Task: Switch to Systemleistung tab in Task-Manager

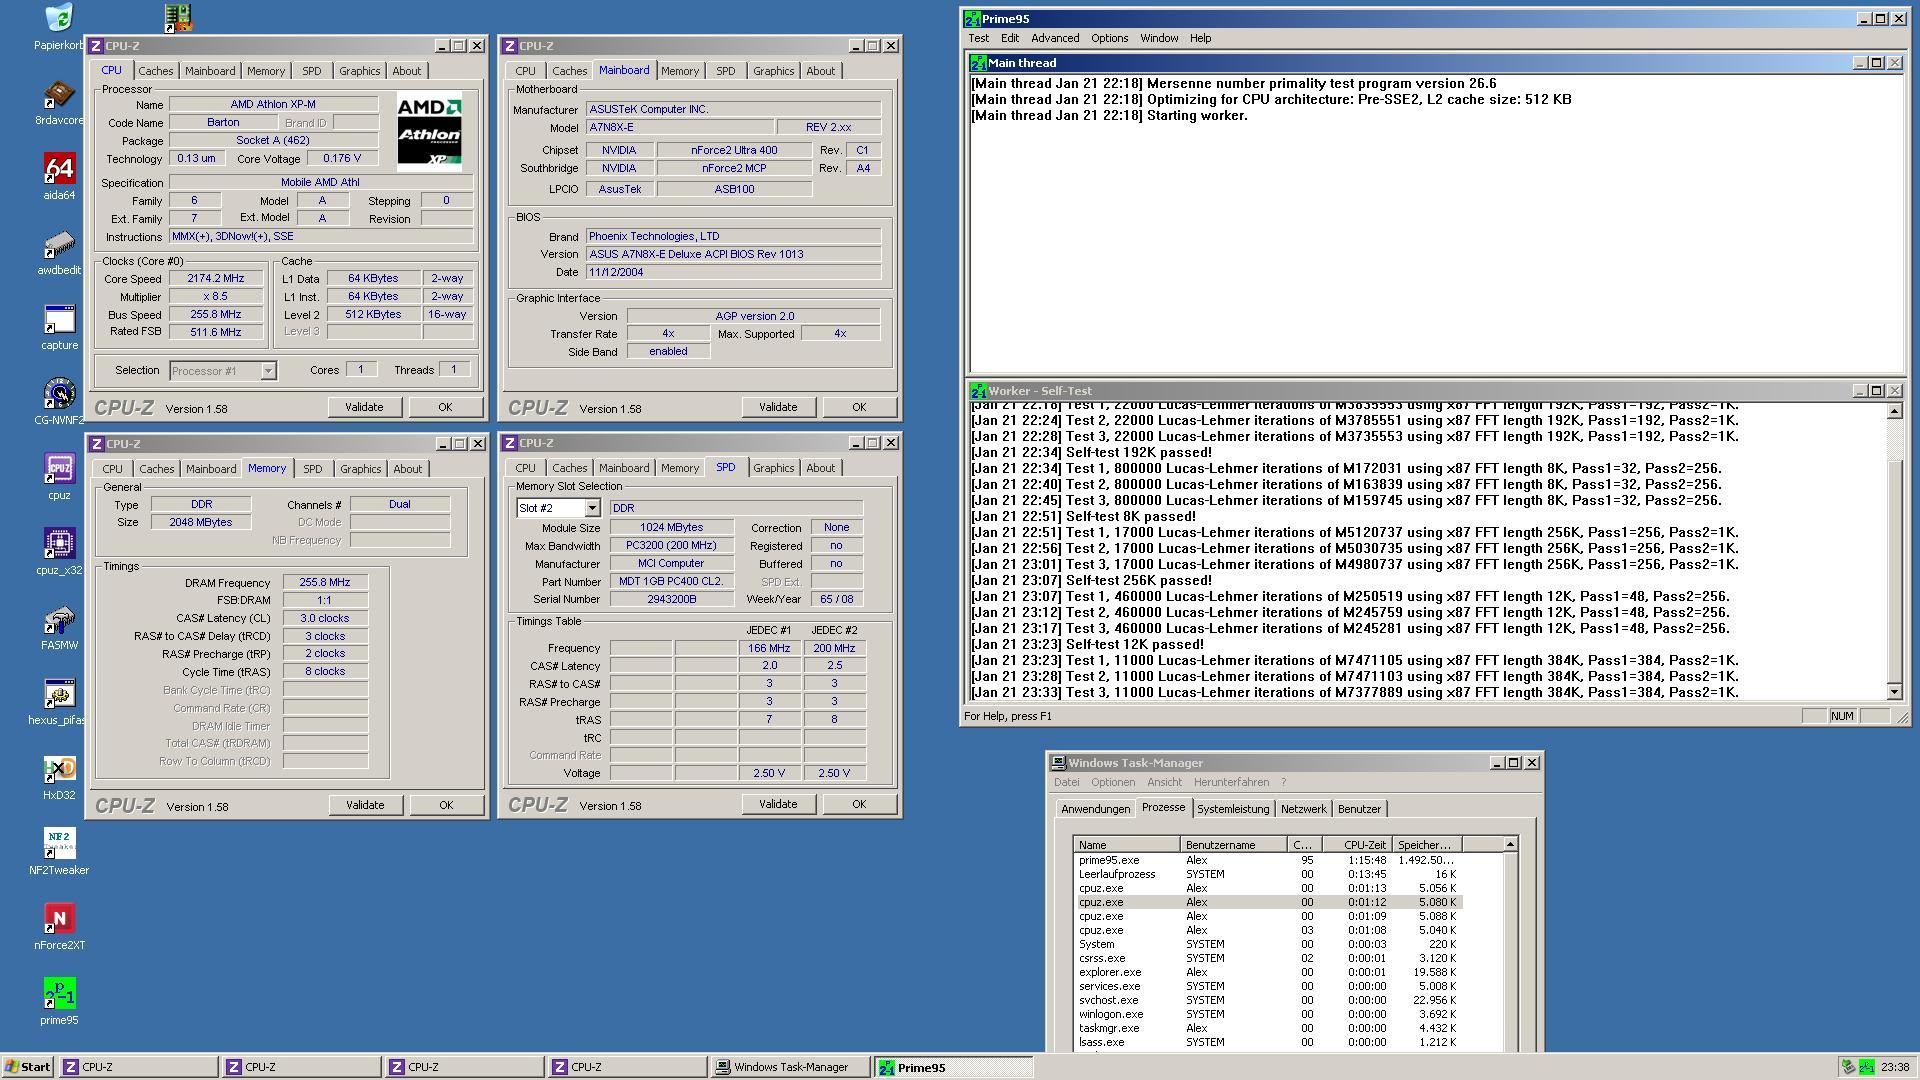Action: [x=1232, y=809]
